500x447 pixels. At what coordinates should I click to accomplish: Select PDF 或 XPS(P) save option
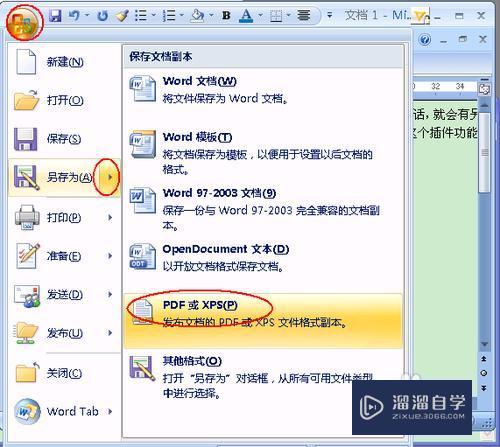pos(263,321)
